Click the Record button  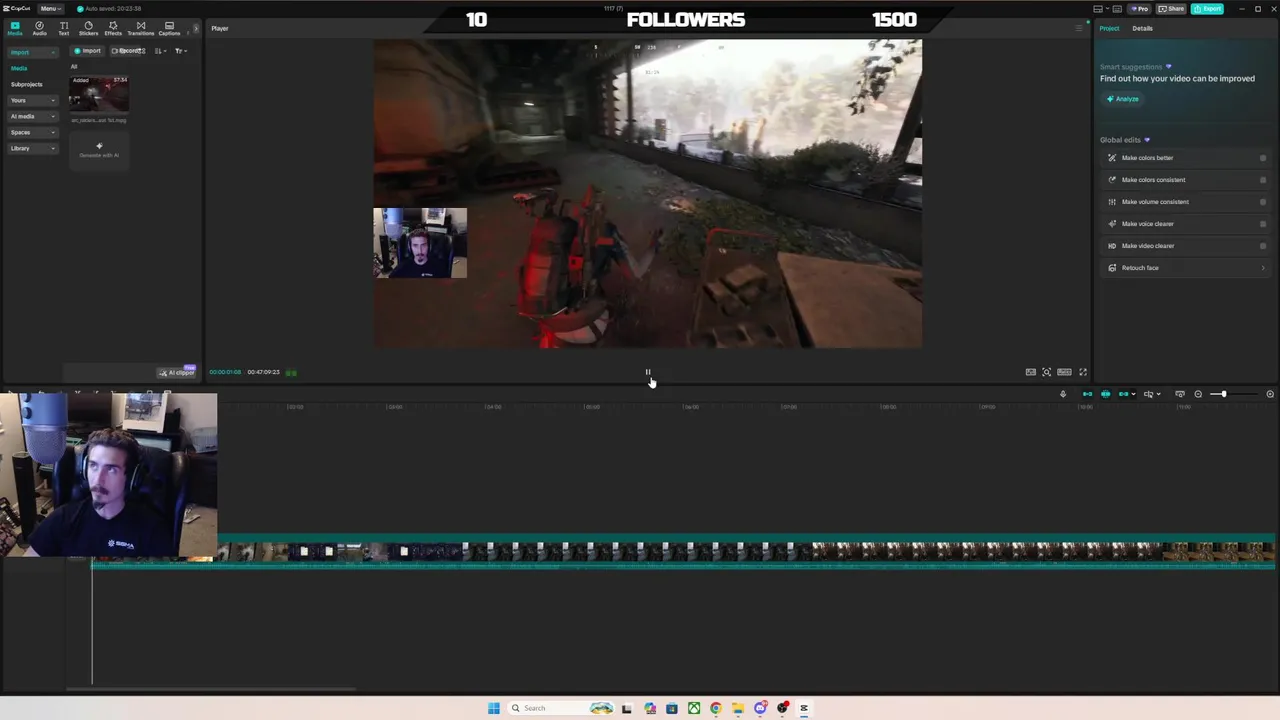coord(128,51)
